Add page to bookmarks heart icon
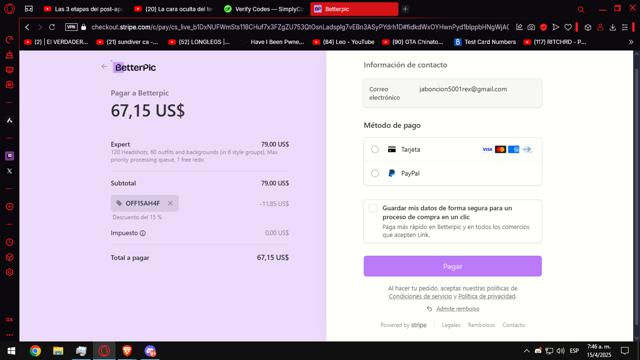 tap(568, 27)
